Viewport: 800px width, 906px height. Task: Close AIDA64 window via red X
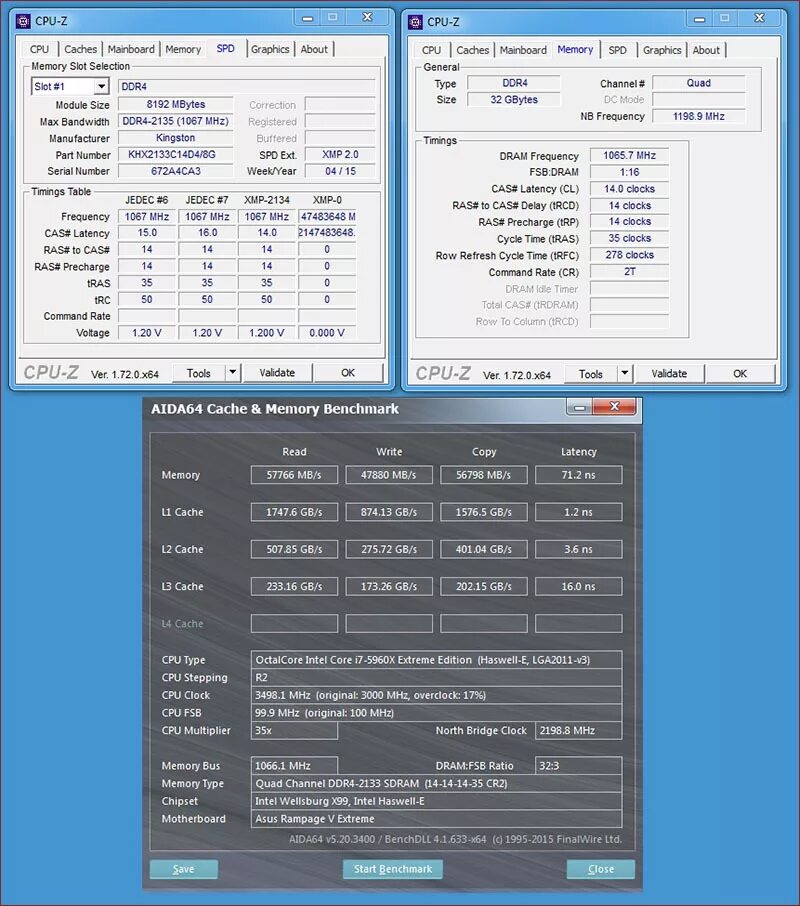[x=615, y=407]
